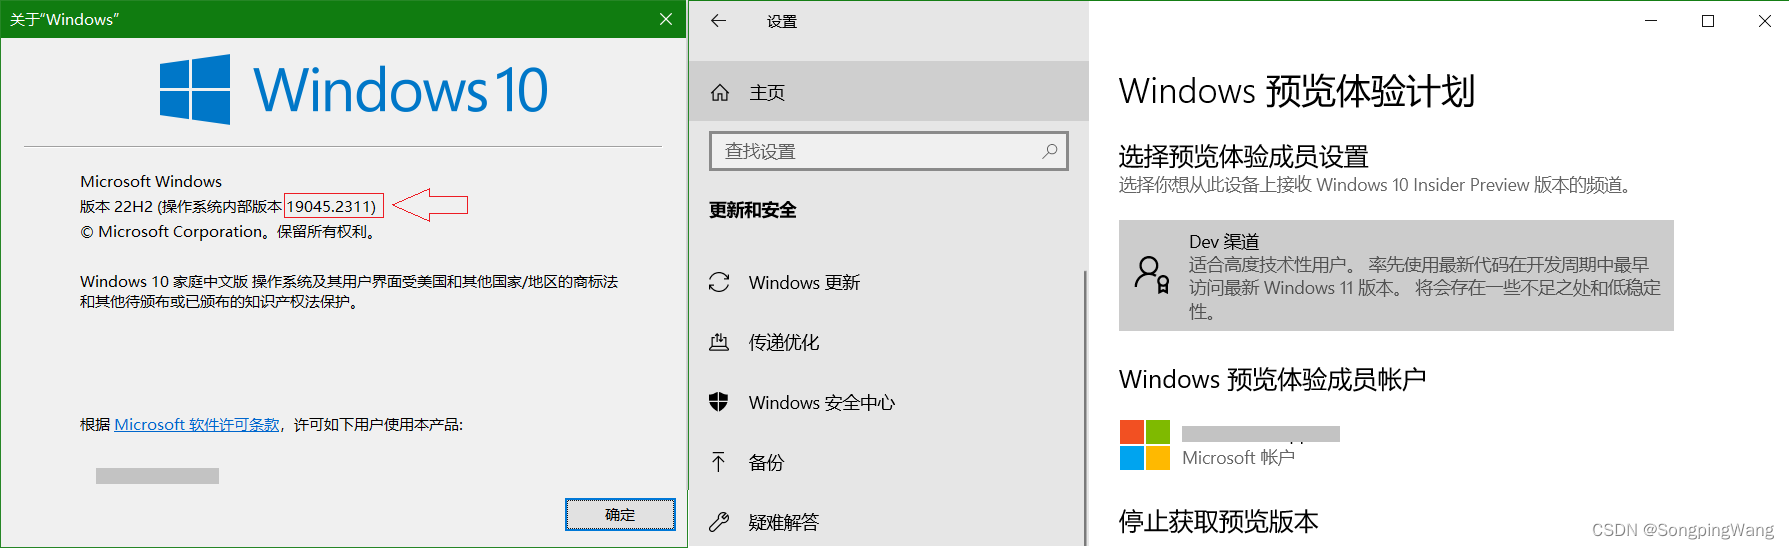The image size is (1789, 549).
Task: Open Microsoft 软件许可条款 link
Action: [x=197, y=425]
